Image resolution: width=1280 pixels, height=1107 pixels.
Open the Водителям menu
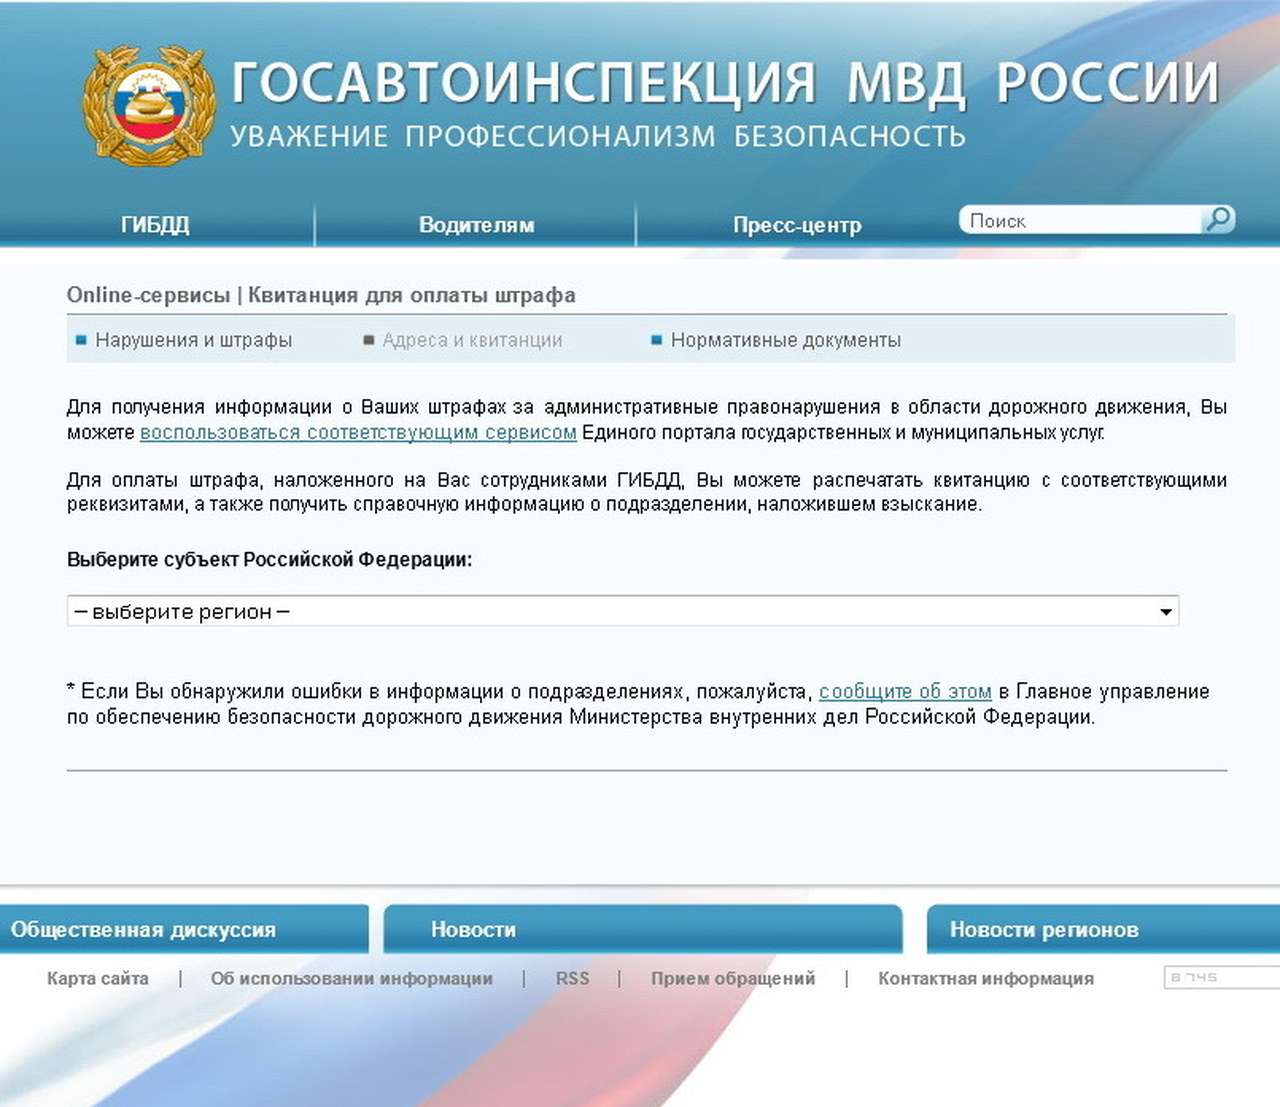click(477, 224)
